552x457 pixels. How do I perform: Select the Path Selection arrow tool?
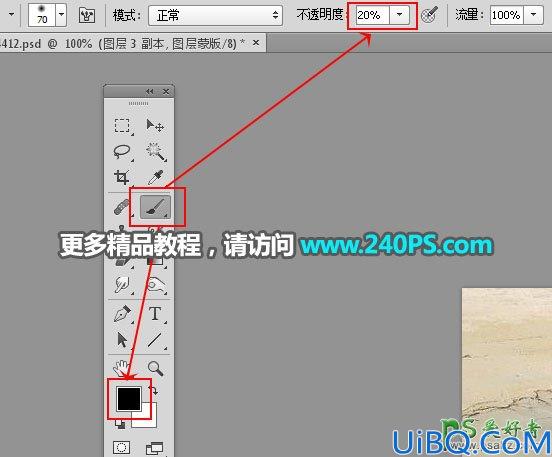pos(122,340)
